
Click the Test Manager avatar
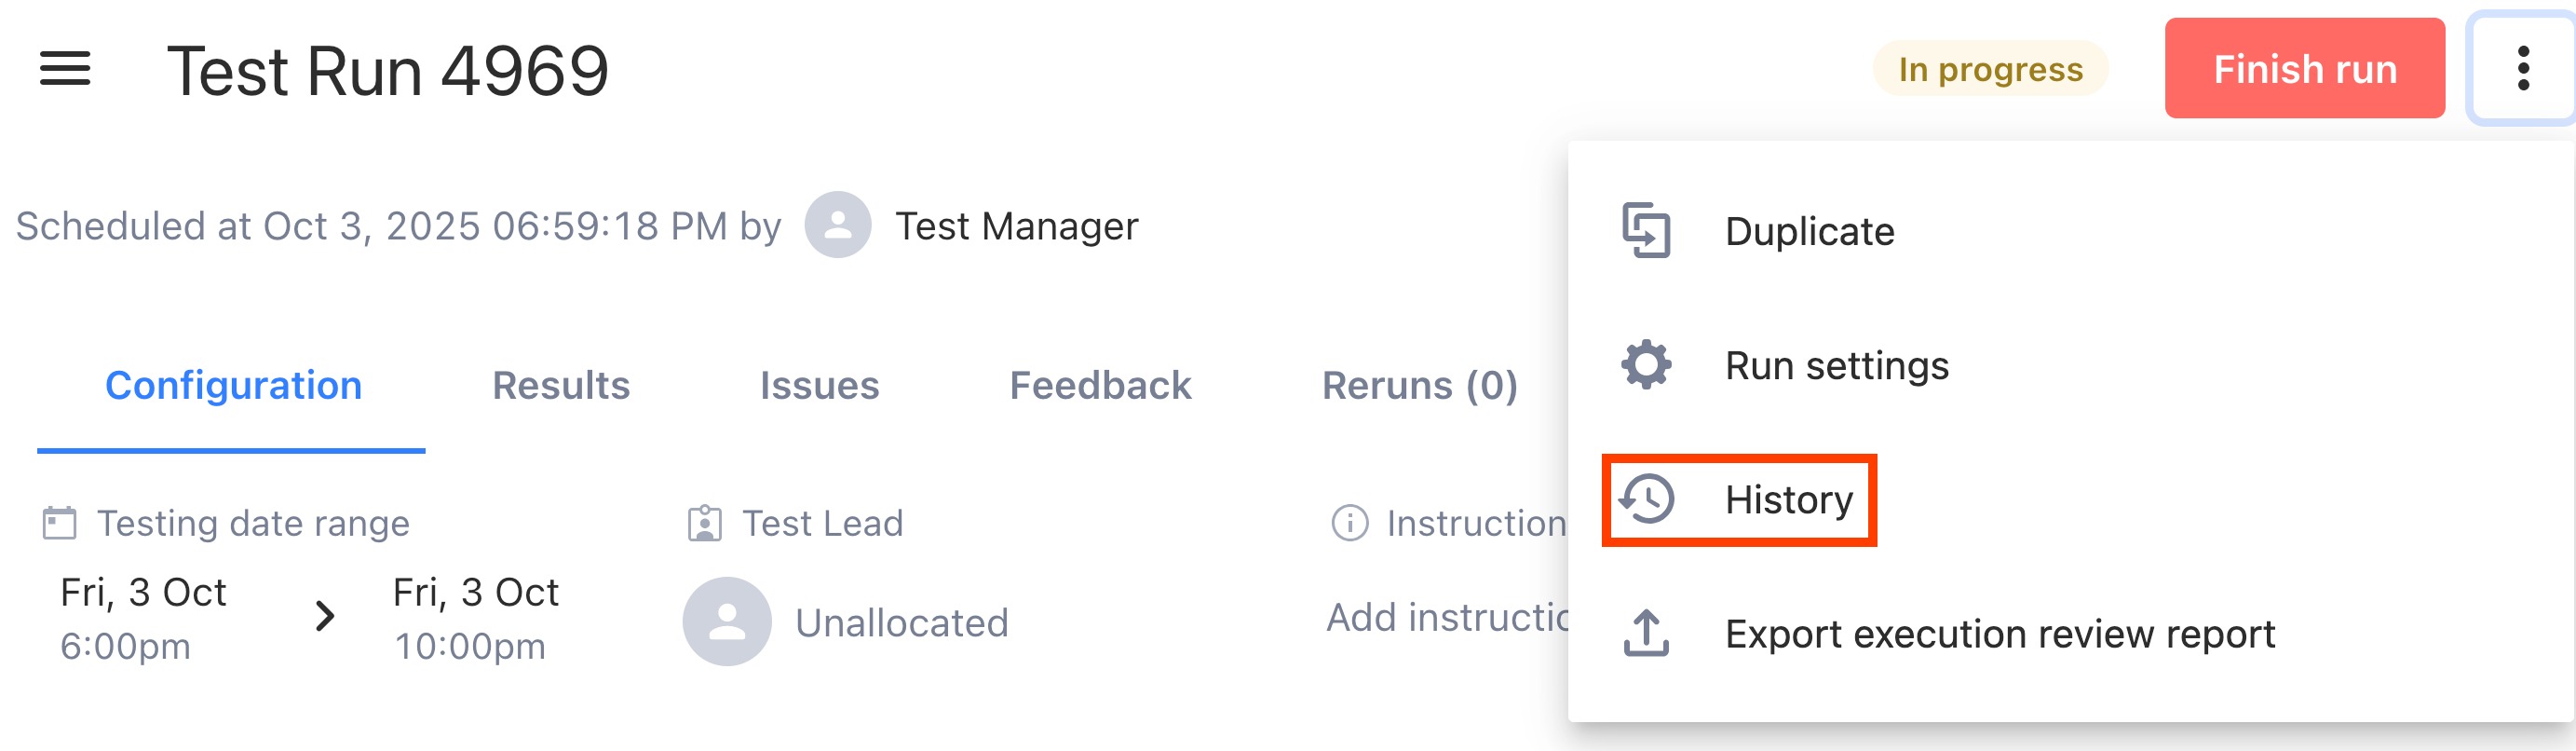pos(836,226)
